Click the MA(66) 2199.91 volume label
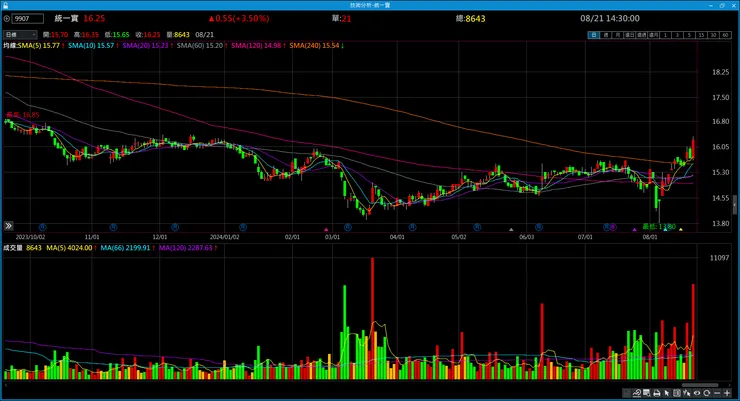This screenshot has width=740, height=401. [127, 248]
